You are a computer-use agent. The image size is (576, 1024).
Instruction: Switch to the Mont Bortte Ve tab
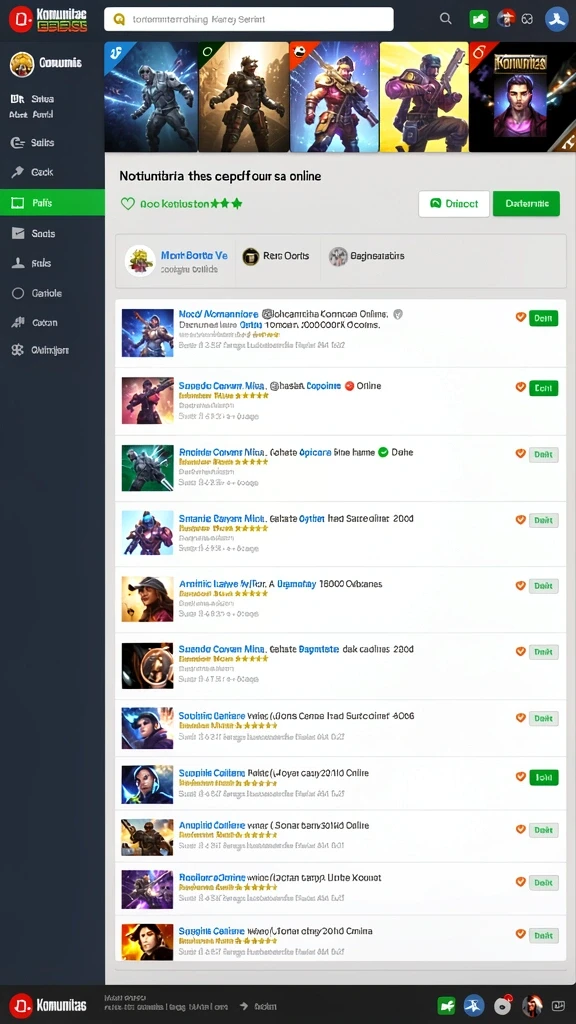pyautogui.click(x=176, y=261)
